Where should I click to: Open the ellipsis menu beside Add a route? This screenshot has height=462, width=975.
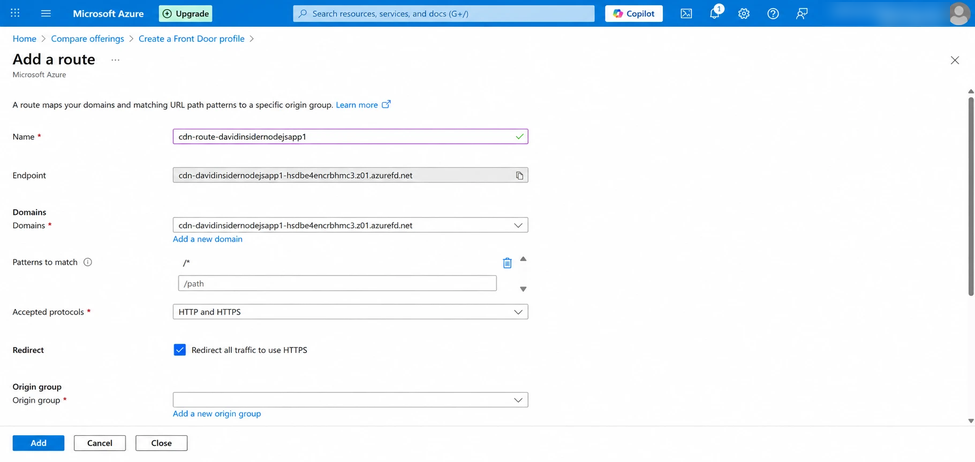click(x=115, y=60)
